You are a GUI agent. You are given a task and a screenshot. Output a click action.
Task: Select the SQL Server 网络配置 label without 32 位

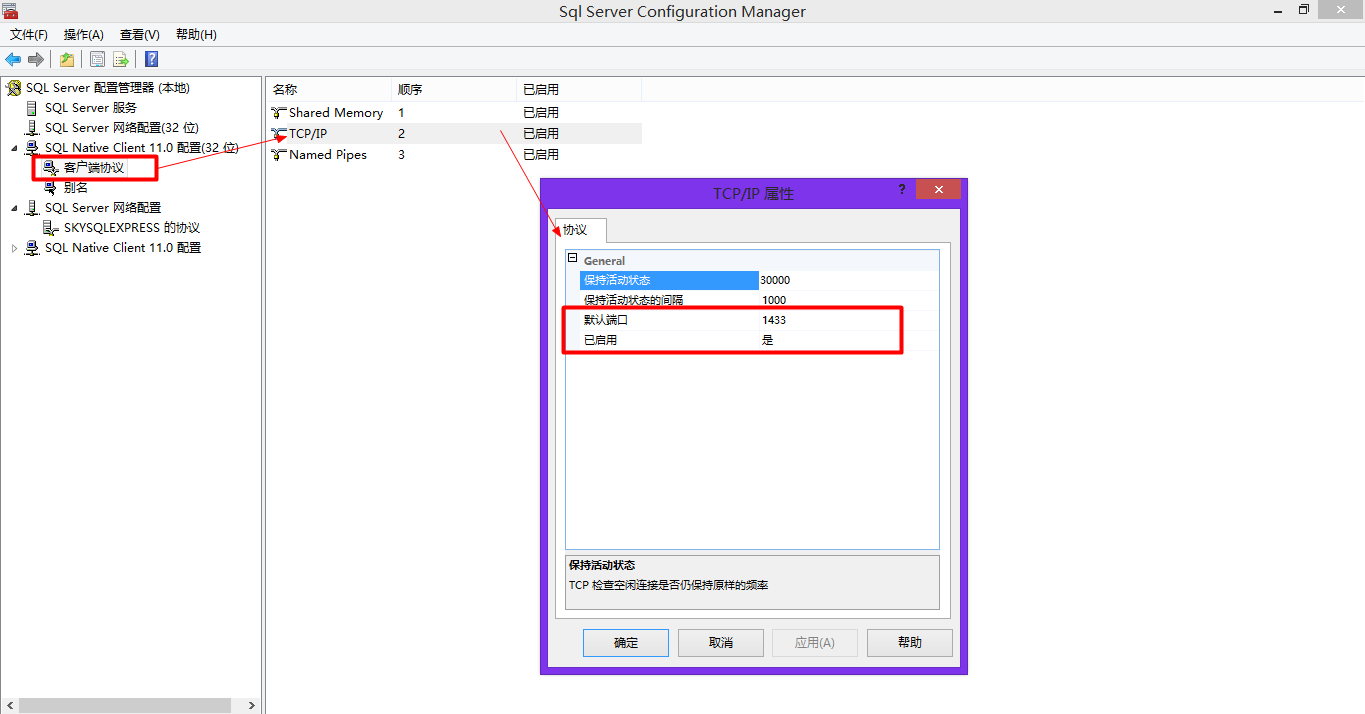103,208
